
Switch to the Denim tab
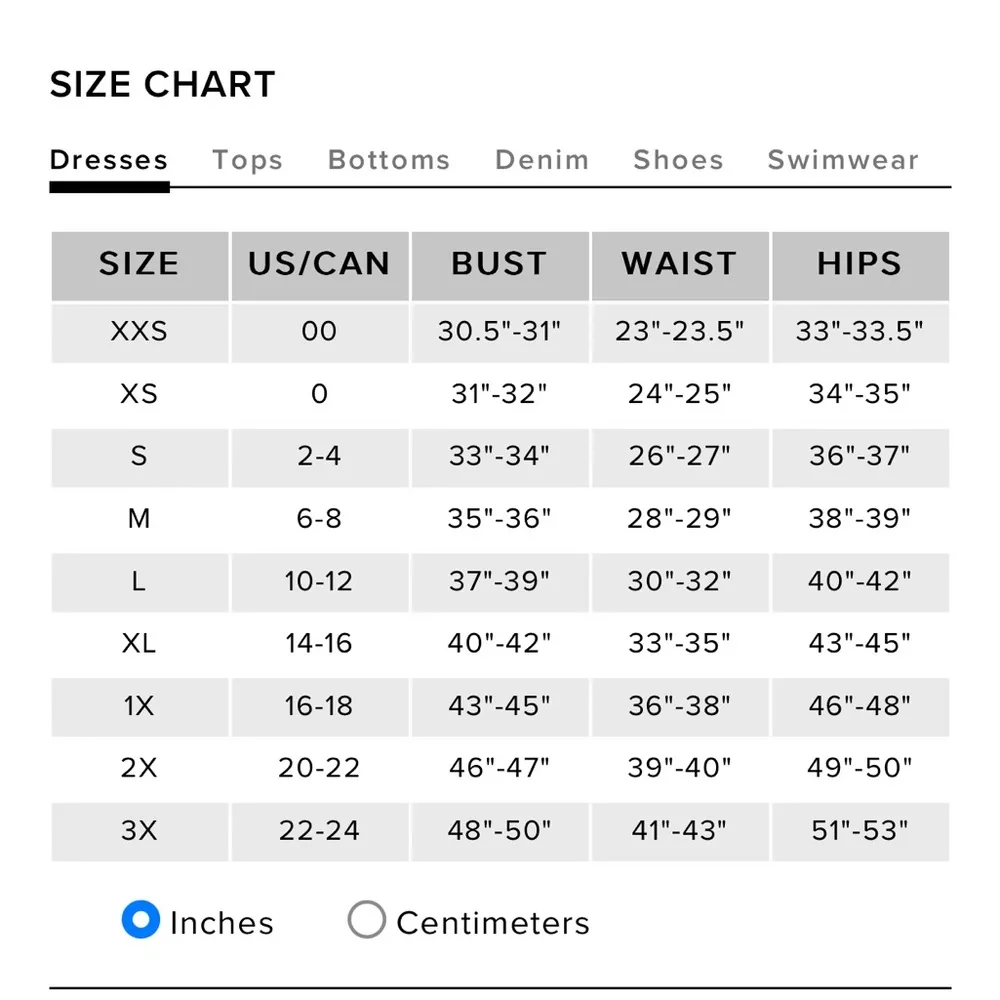click(x=542, y=161)
